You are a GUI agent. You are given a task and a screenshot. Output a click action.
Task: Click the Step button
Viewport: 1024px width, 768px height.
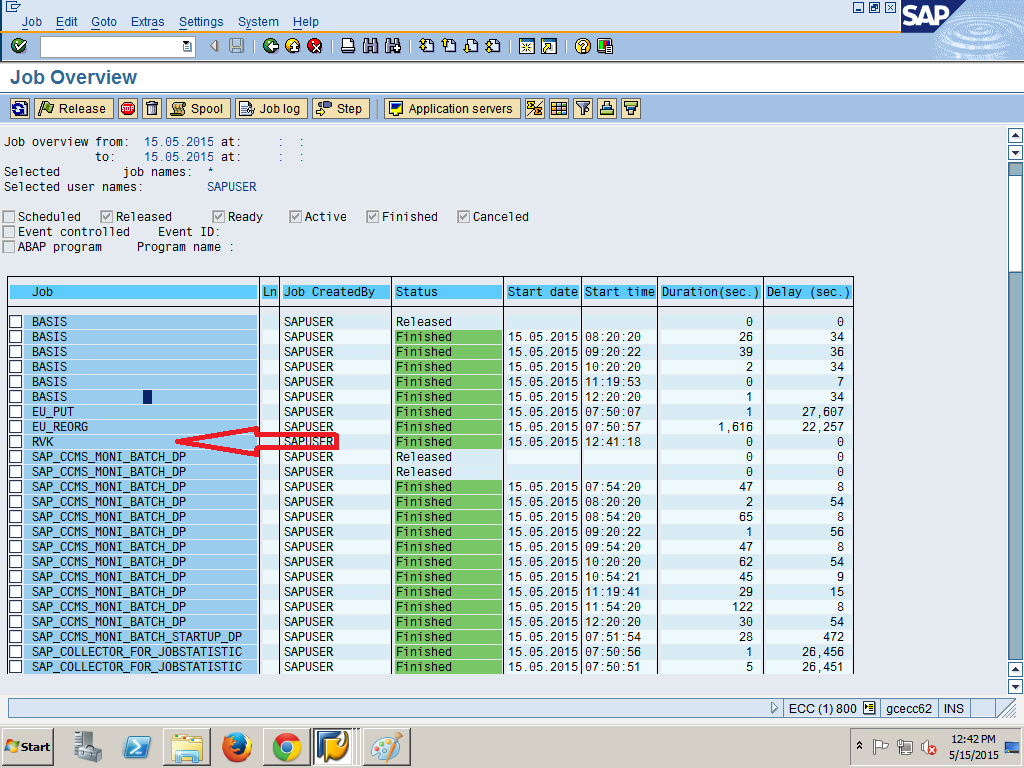[x=341, y=108]
